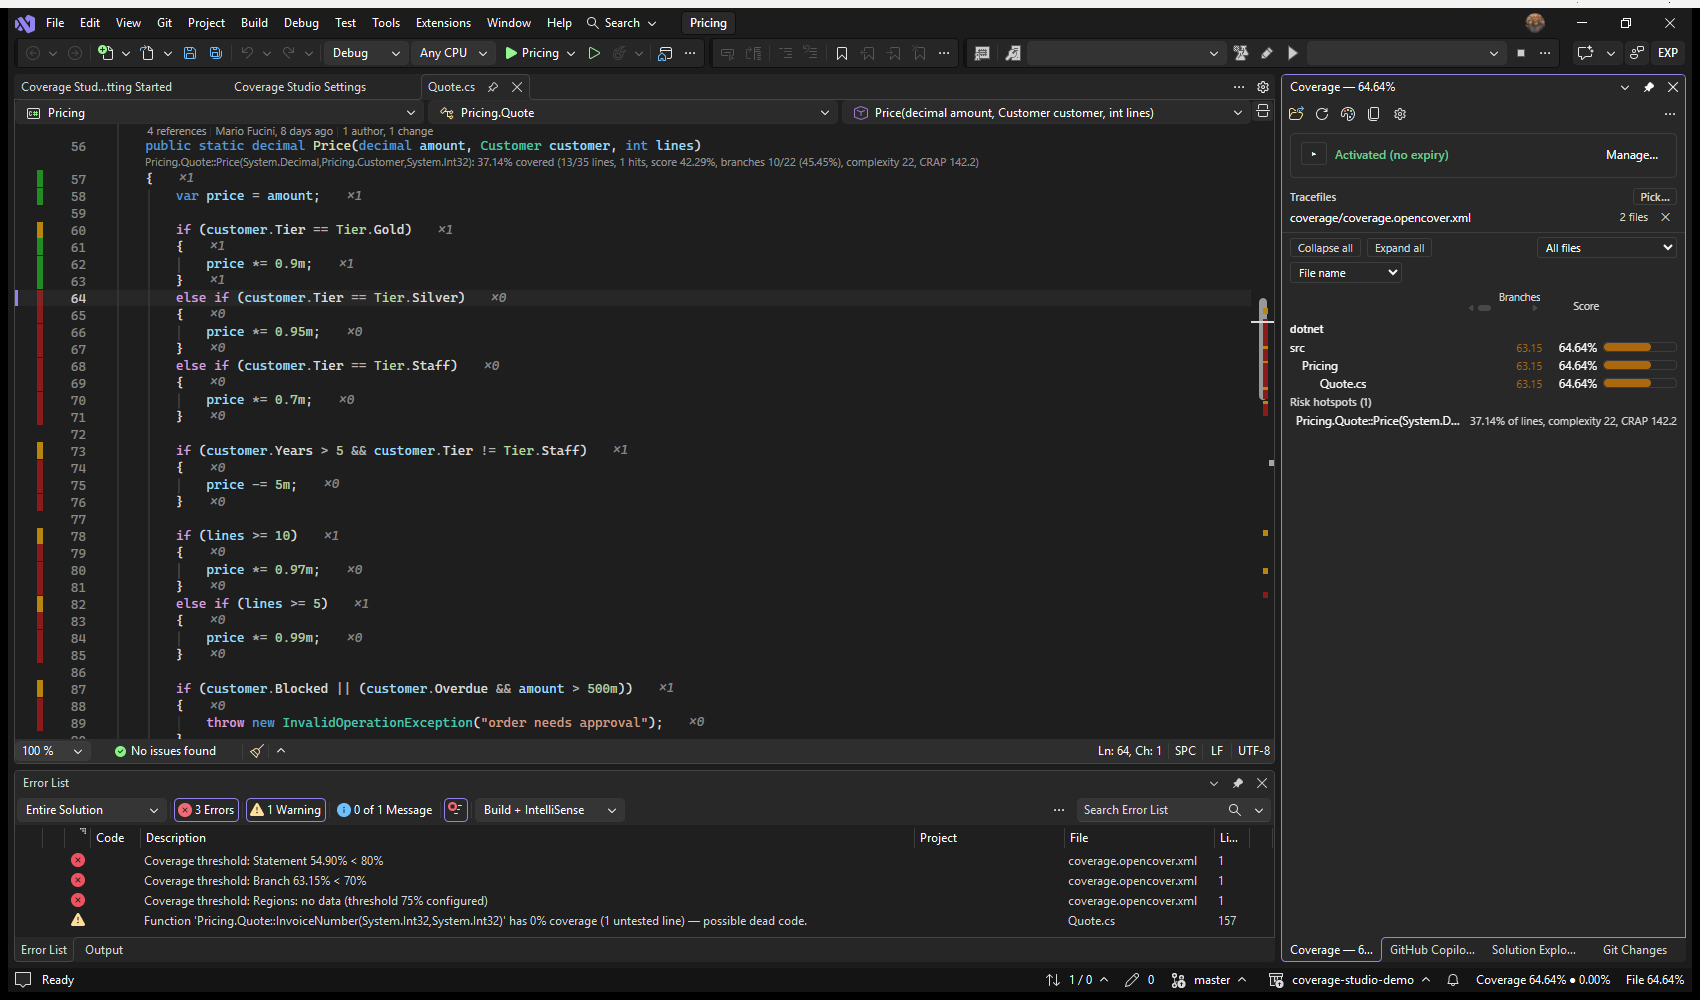Click Save All in the toolbar

tap(215, 53)
